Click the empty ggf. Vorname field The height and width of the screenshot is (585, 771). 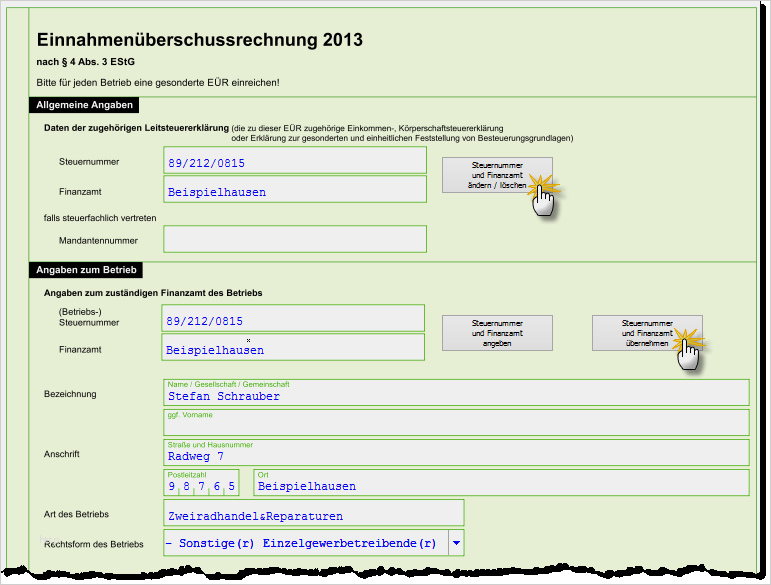[x=456, y=423]
